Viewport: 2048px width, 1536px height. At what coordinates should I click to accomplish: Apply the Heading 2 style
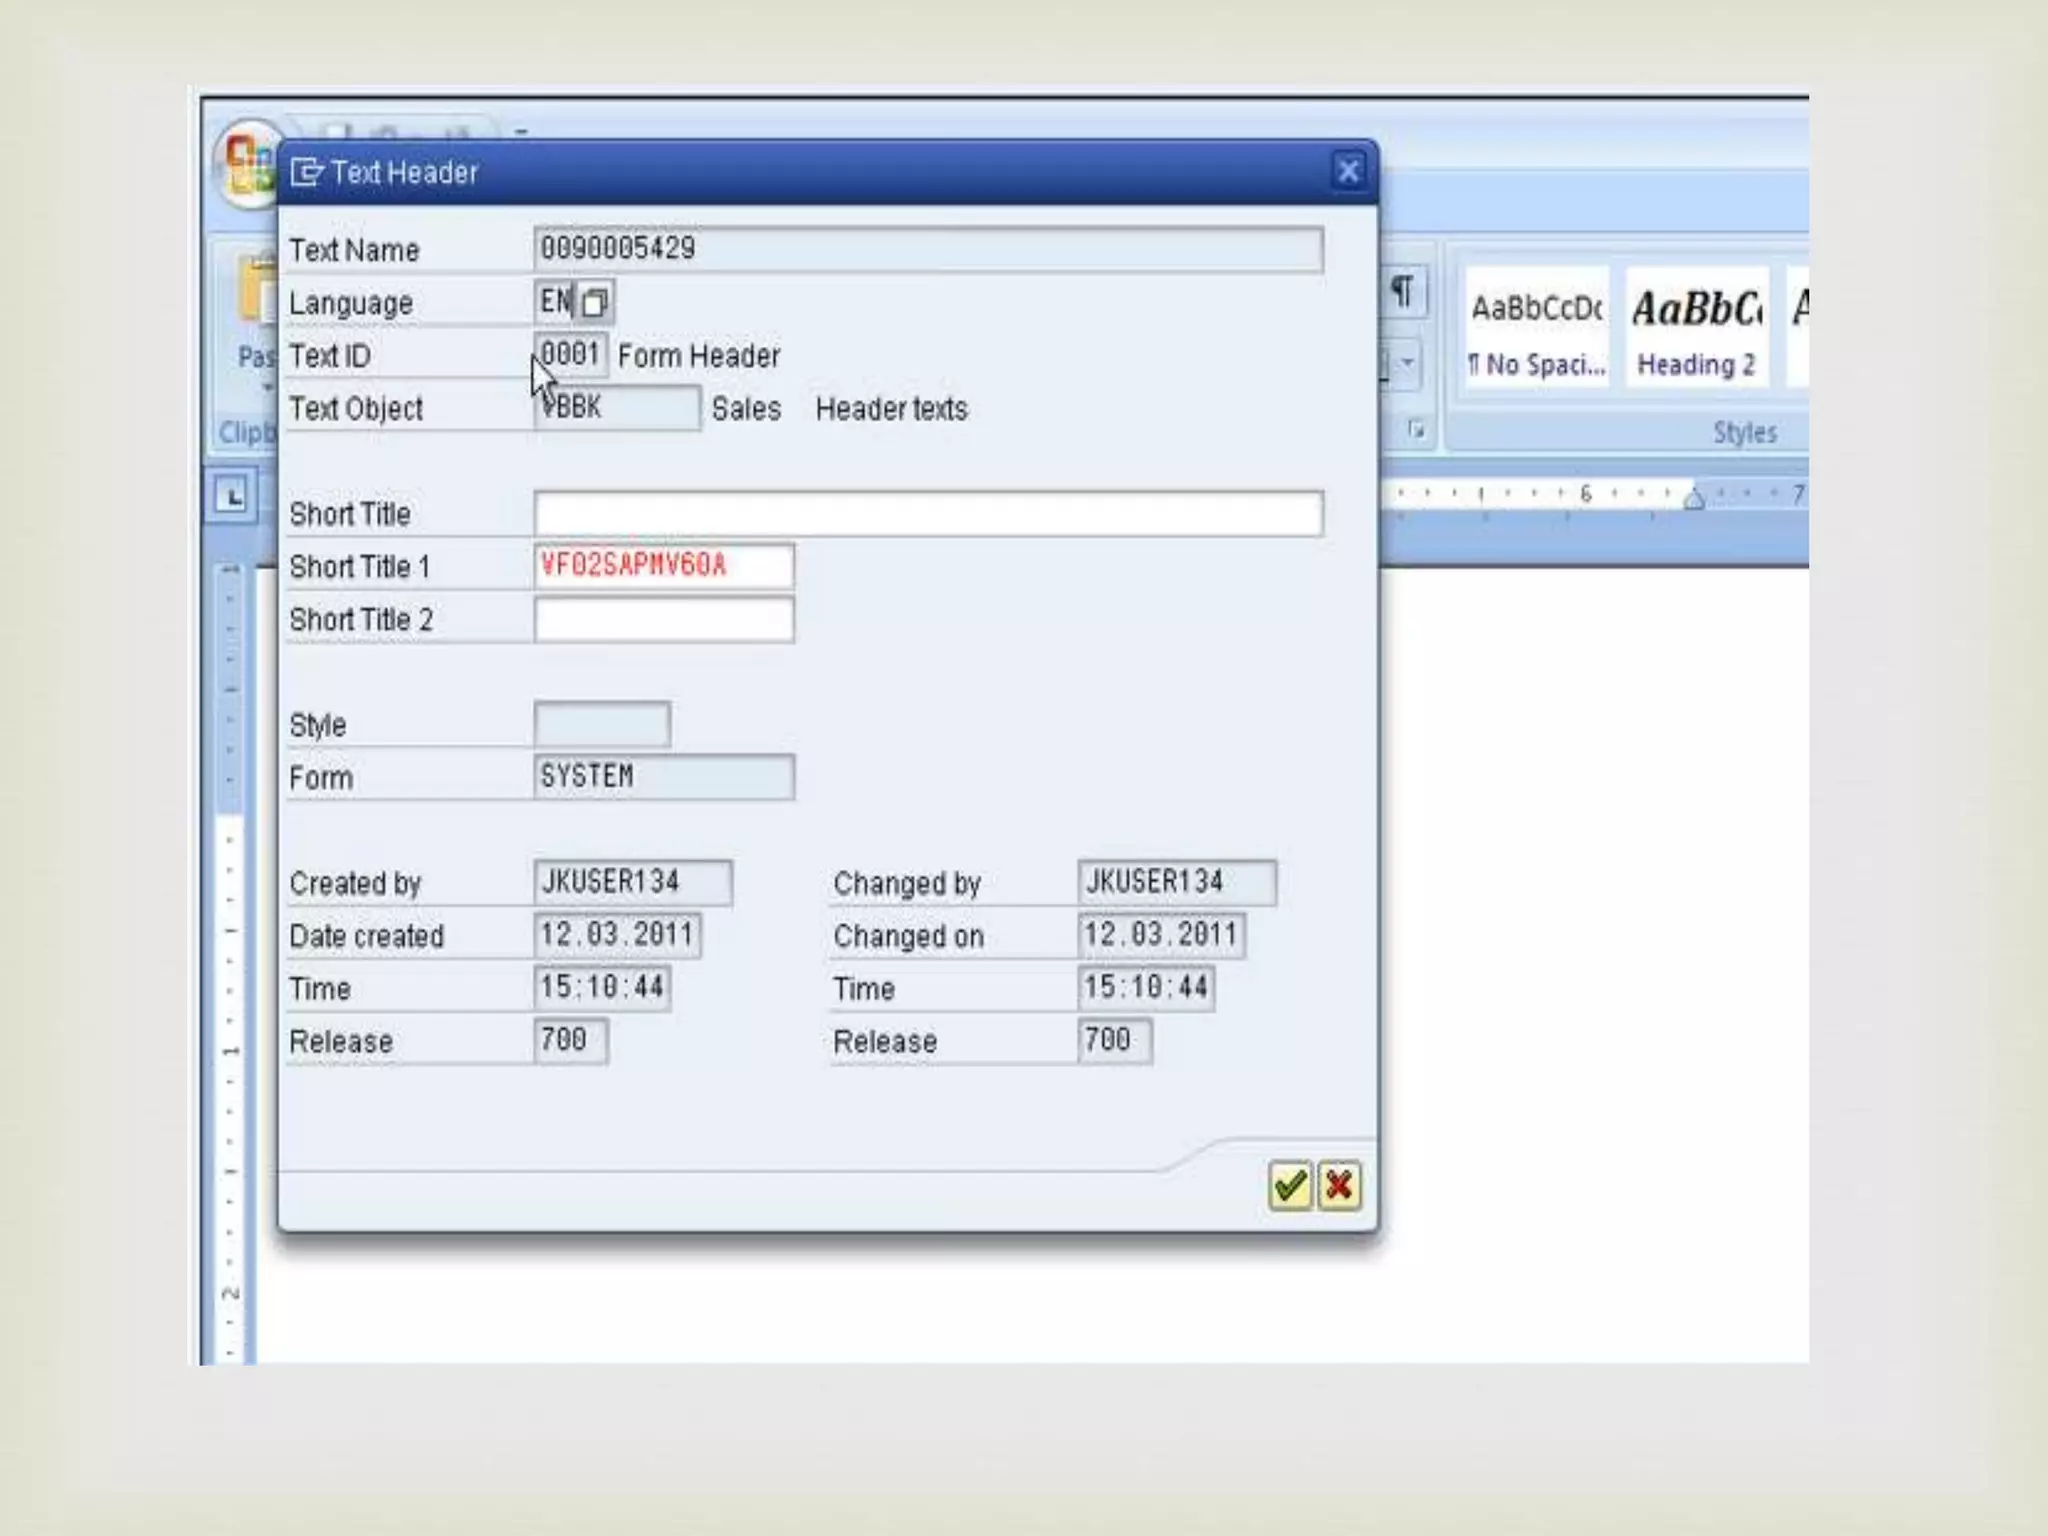tap(1696, 329)
